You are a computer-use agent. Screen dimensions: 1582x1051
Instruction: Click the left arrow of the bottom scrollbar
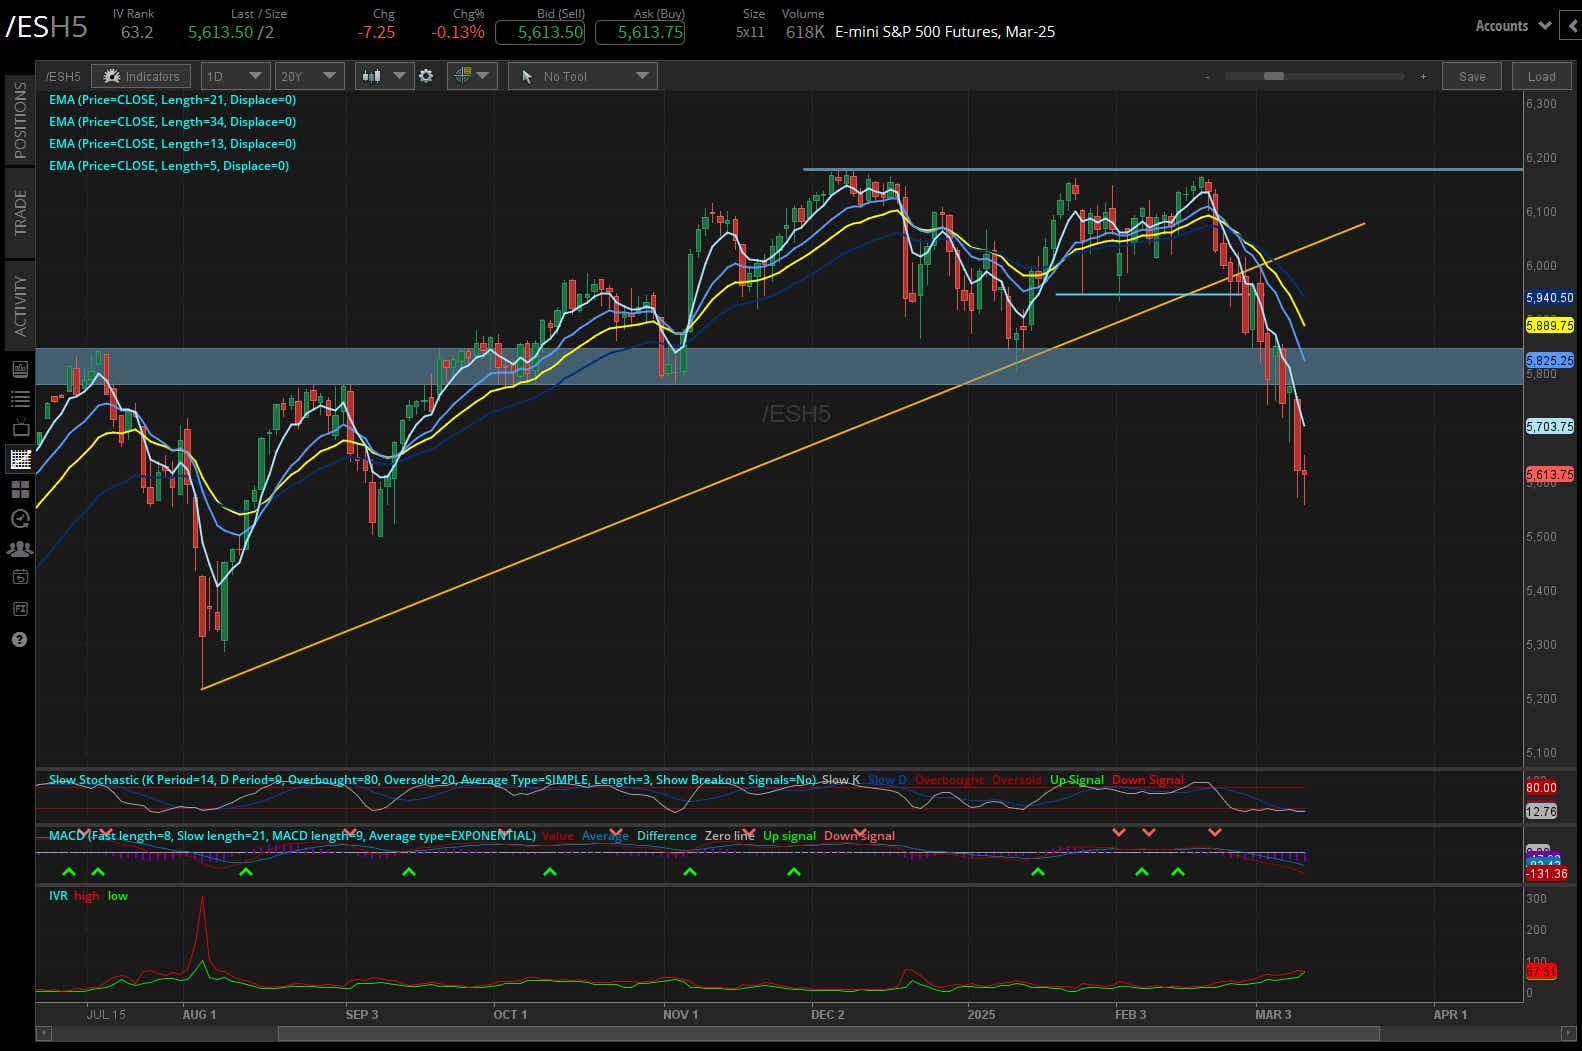tap(43, 1033)
